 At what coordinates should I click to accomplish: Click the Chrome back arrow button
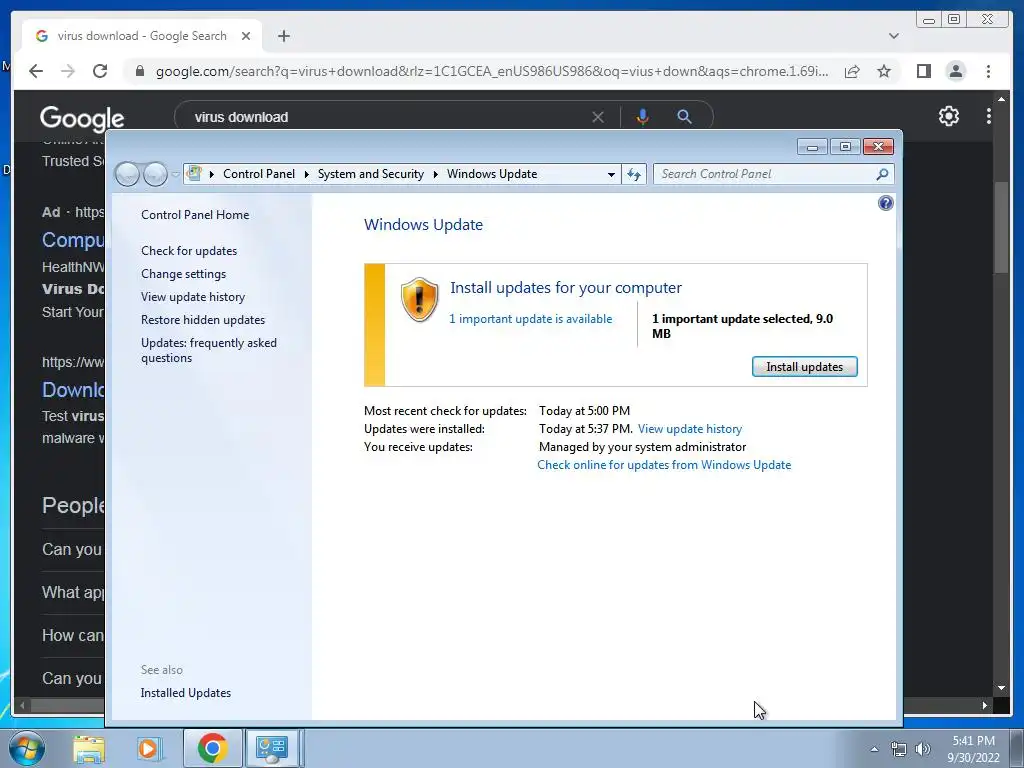pyautogui.click(x=36, y=71)
